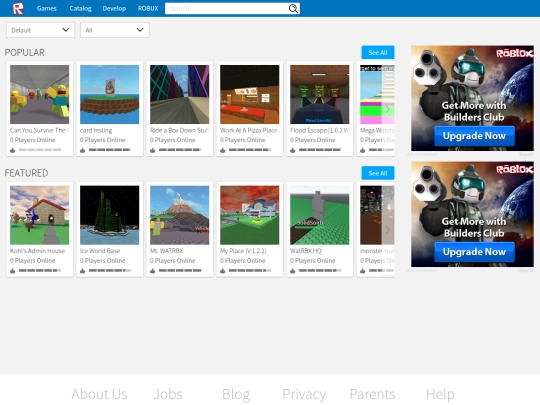This screenshot has height=405, width=540.
Task: Open the Blog footer link
Action: [236, 394]
